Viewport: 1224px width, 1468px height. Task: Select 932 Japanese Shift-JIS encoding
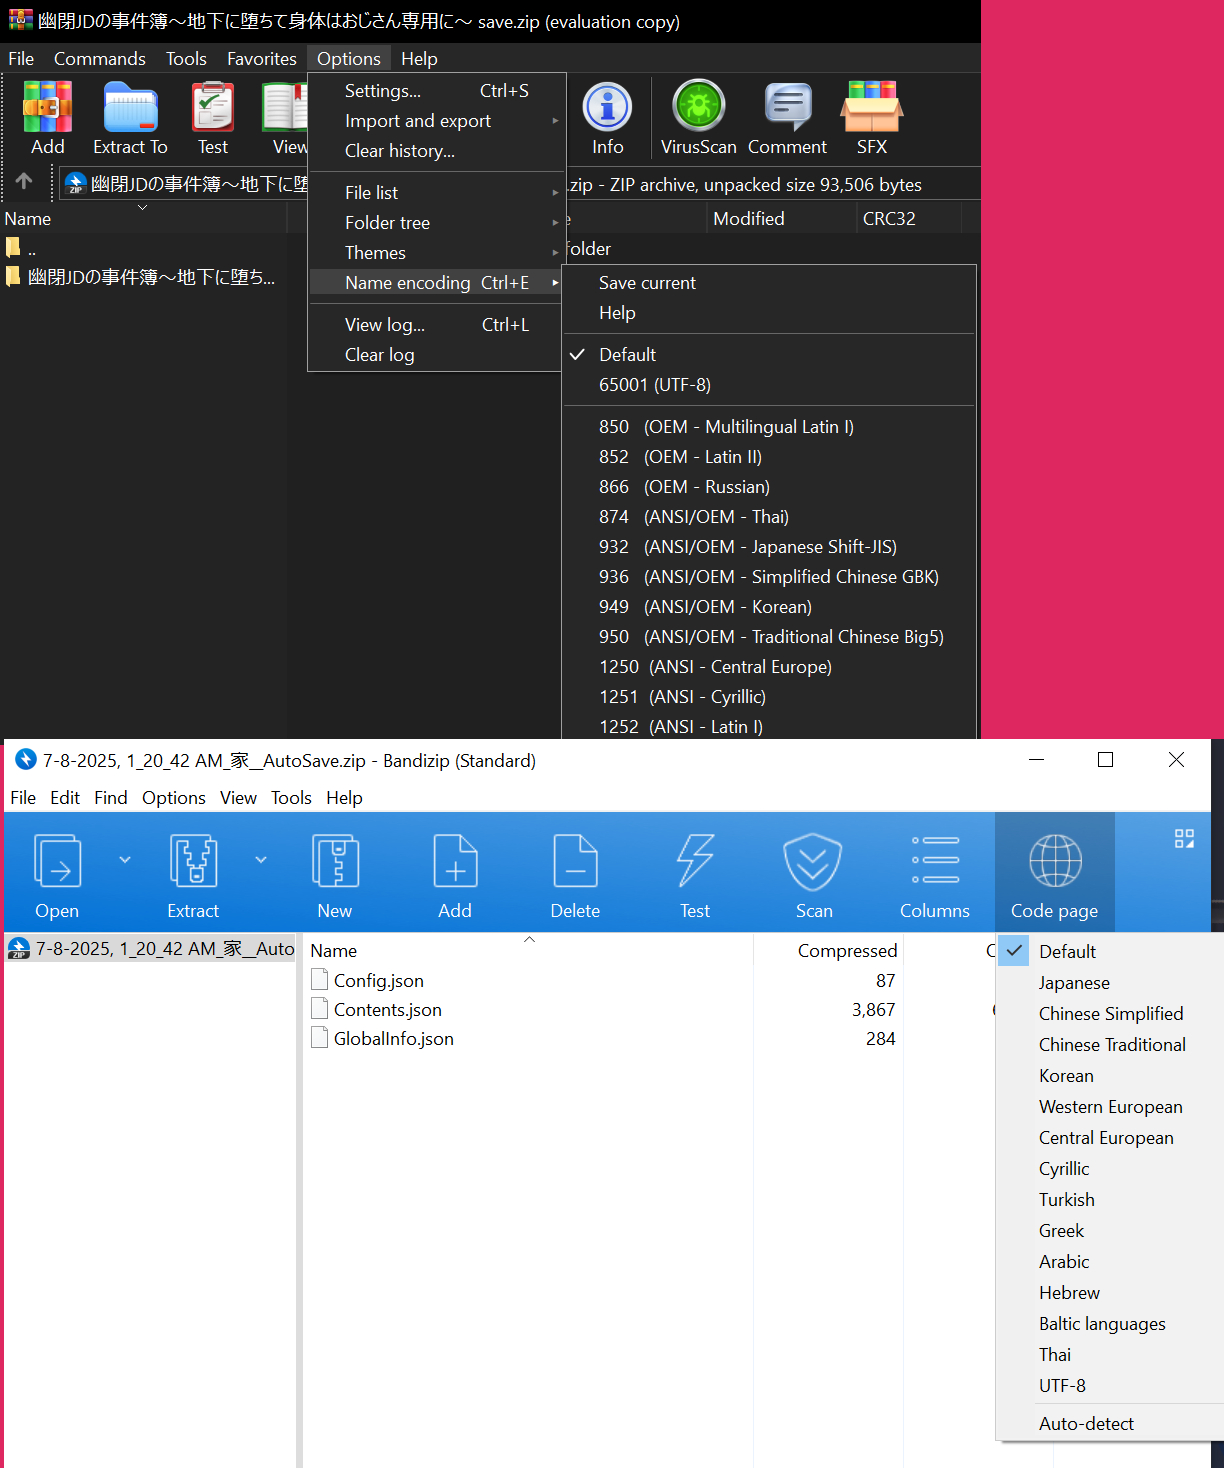769,547
